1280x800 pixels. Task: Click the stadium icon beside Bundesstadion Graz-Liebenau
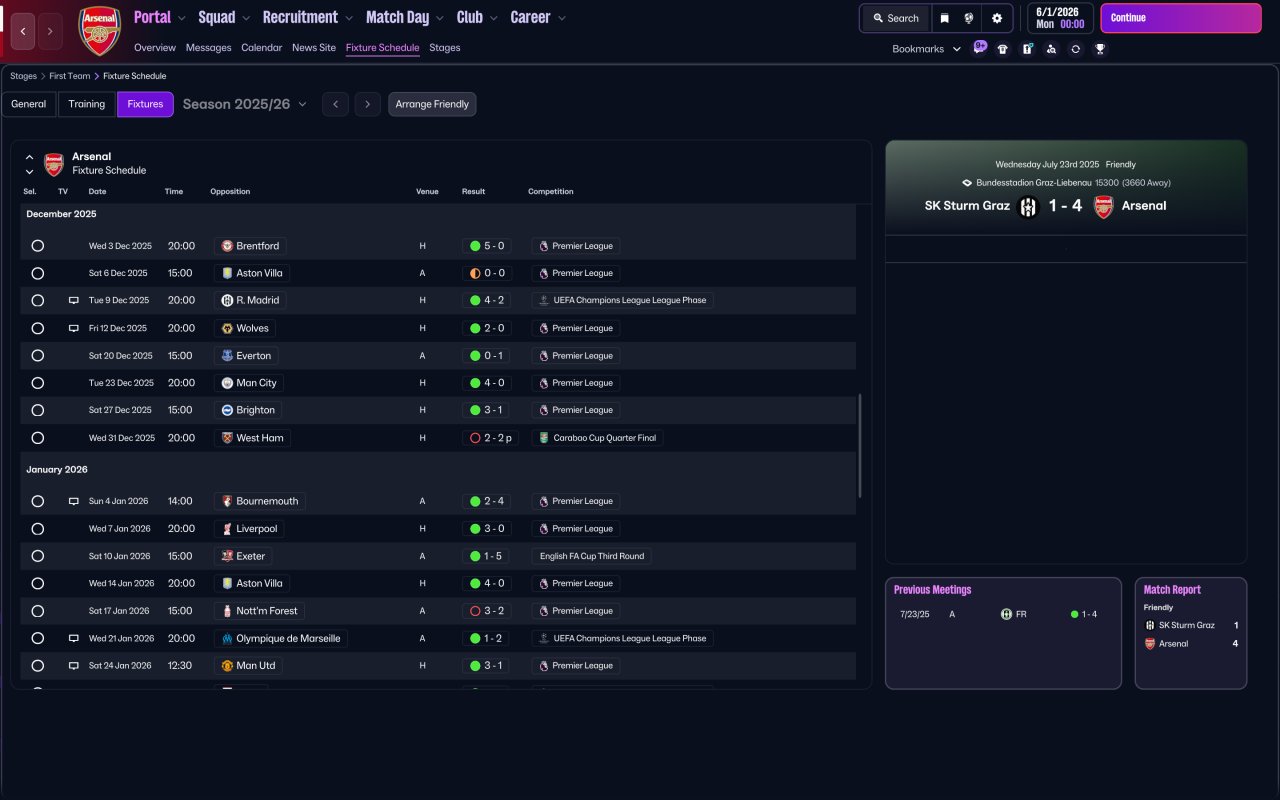[967, 183]
